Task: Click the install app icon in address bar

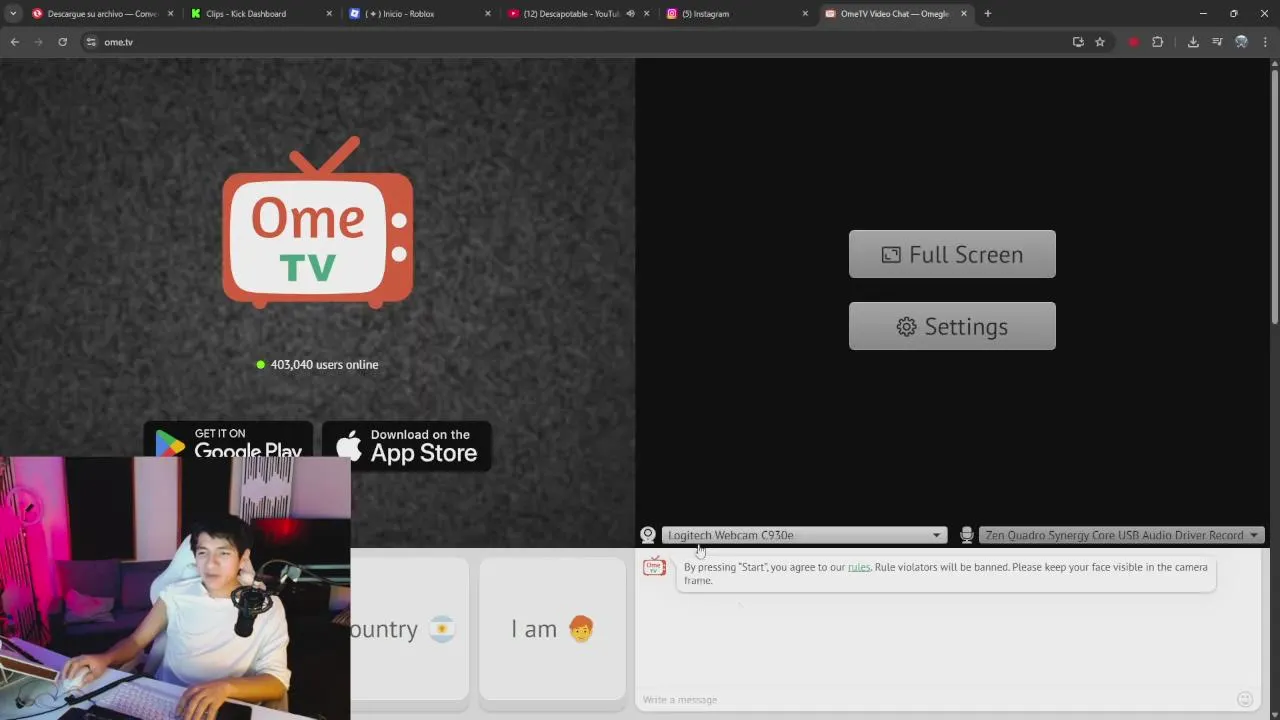Action: click(x=1078, y=42)
